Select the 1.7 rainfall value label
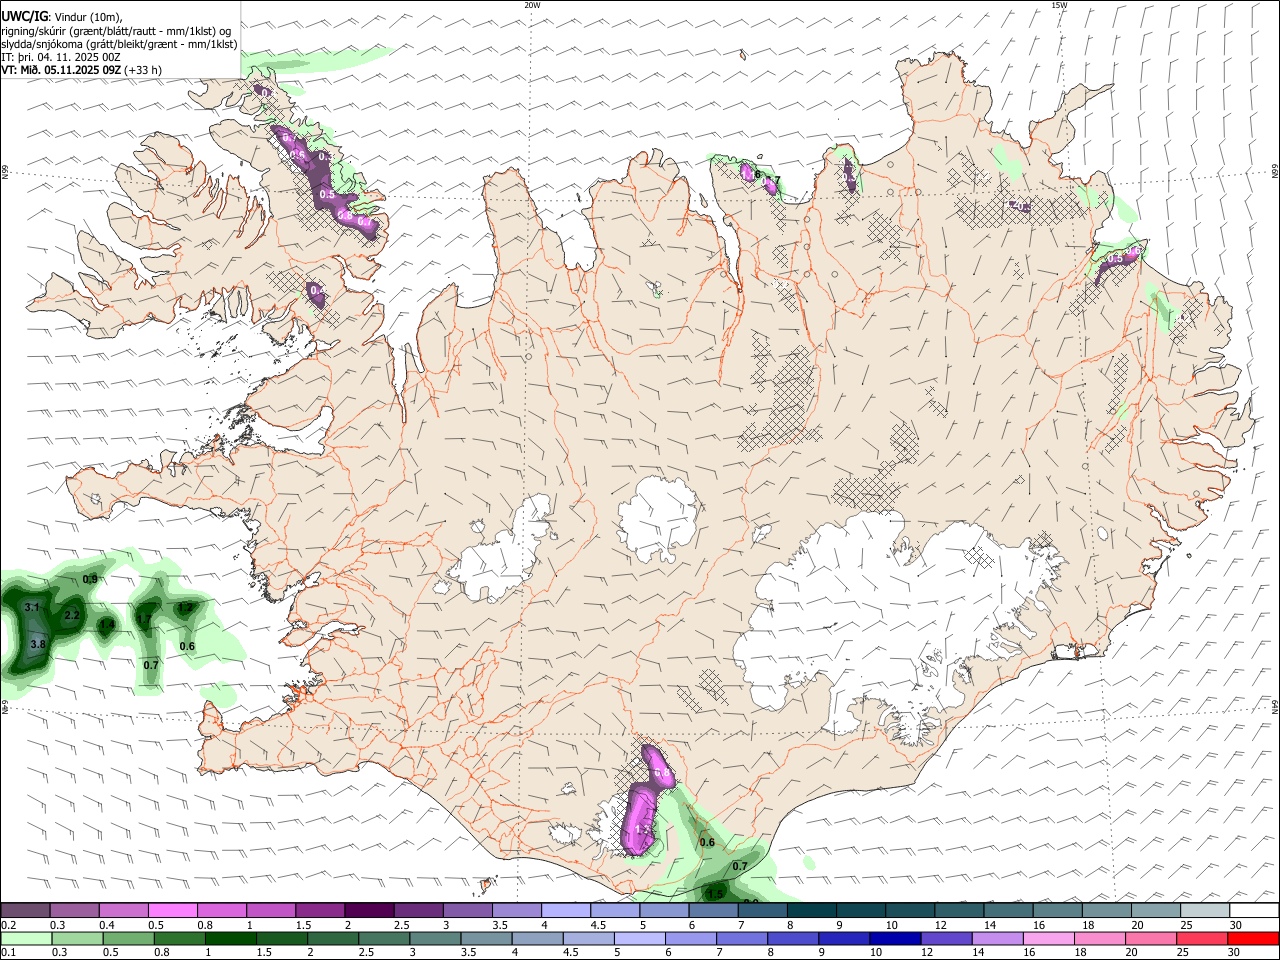Viewport: 1280px width, 960px height. [143, 619]
